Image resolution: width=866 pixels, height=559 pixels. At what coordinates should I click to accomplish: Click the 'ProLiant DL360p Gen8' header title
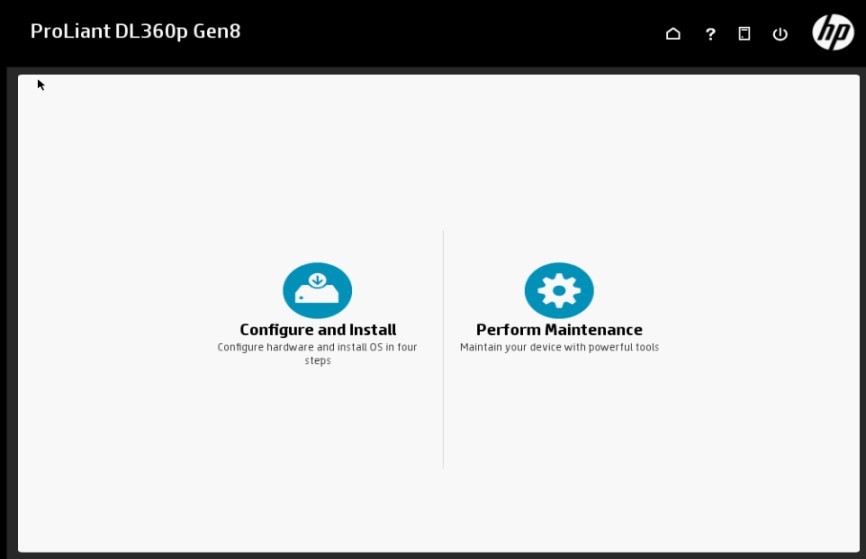(x=135, y=31)
